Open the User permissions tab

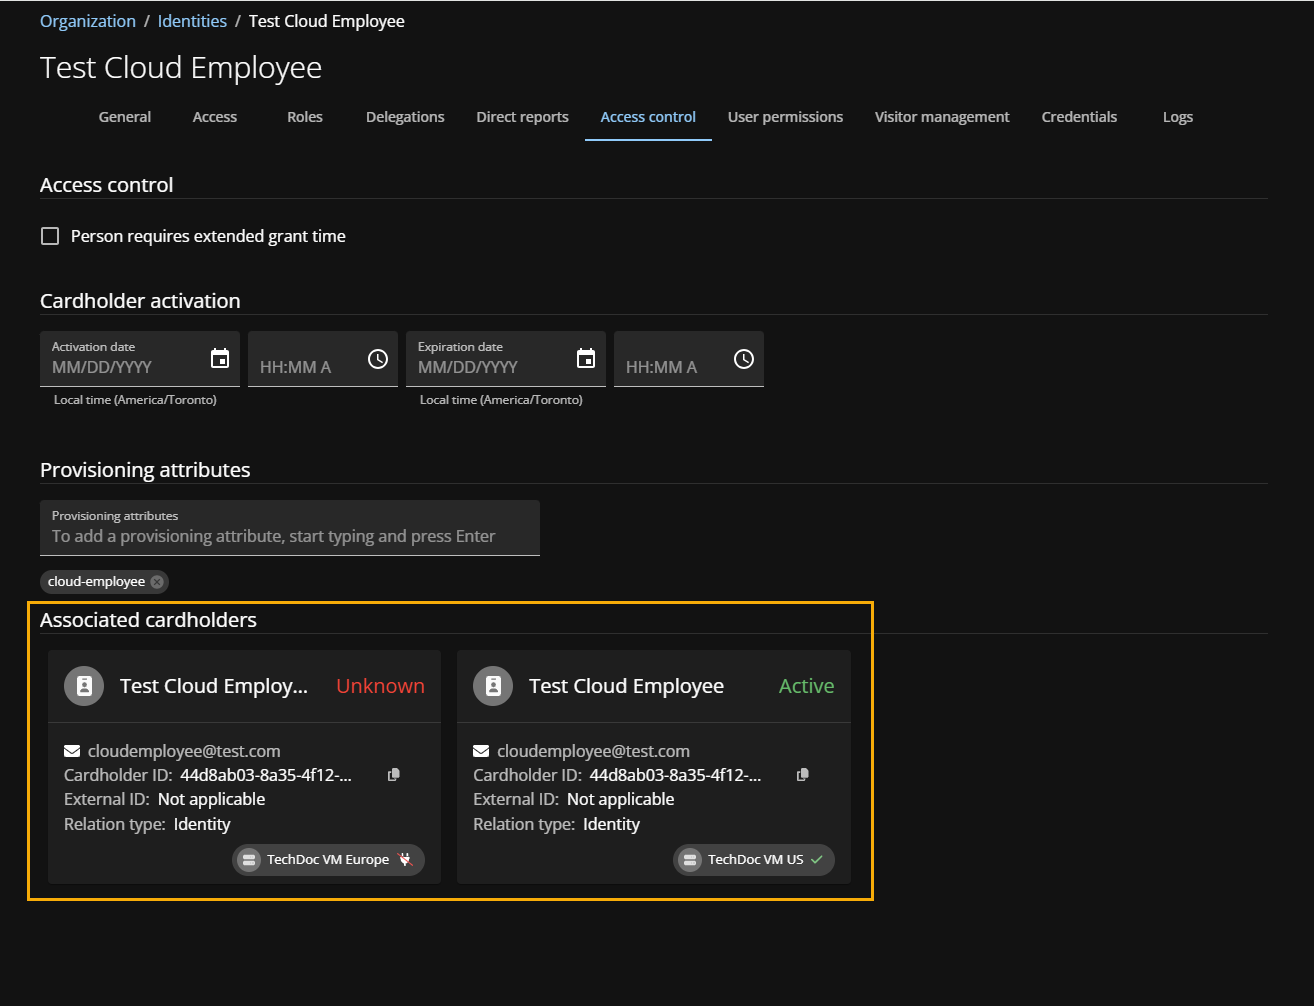point(785,117)
